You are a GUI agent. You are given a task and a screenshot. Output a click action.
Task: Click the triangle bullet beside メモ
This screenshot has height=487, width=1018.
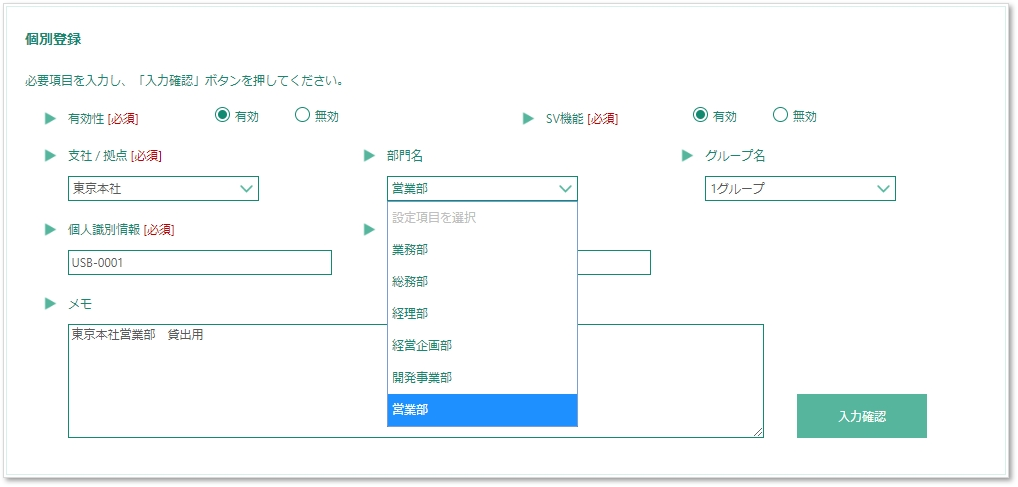tap(50, 303)
